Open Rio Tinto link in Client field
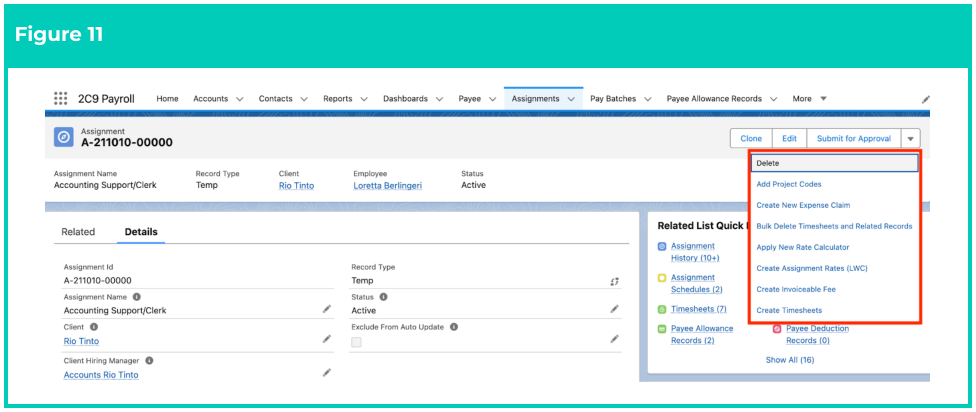Image resolution: width=976 pixels, height=412 pixels. (x=81, y=341)
